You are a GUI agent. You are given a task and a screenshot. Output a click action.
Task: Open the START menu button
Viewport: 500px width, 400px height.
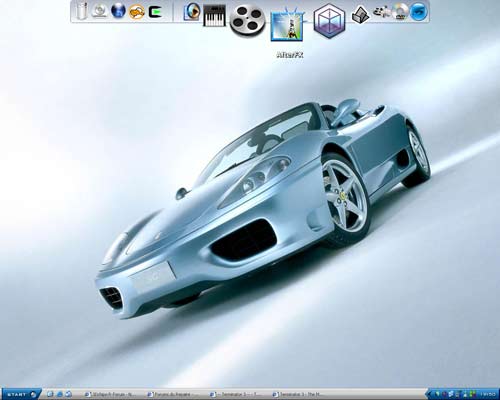pos(21,394)
